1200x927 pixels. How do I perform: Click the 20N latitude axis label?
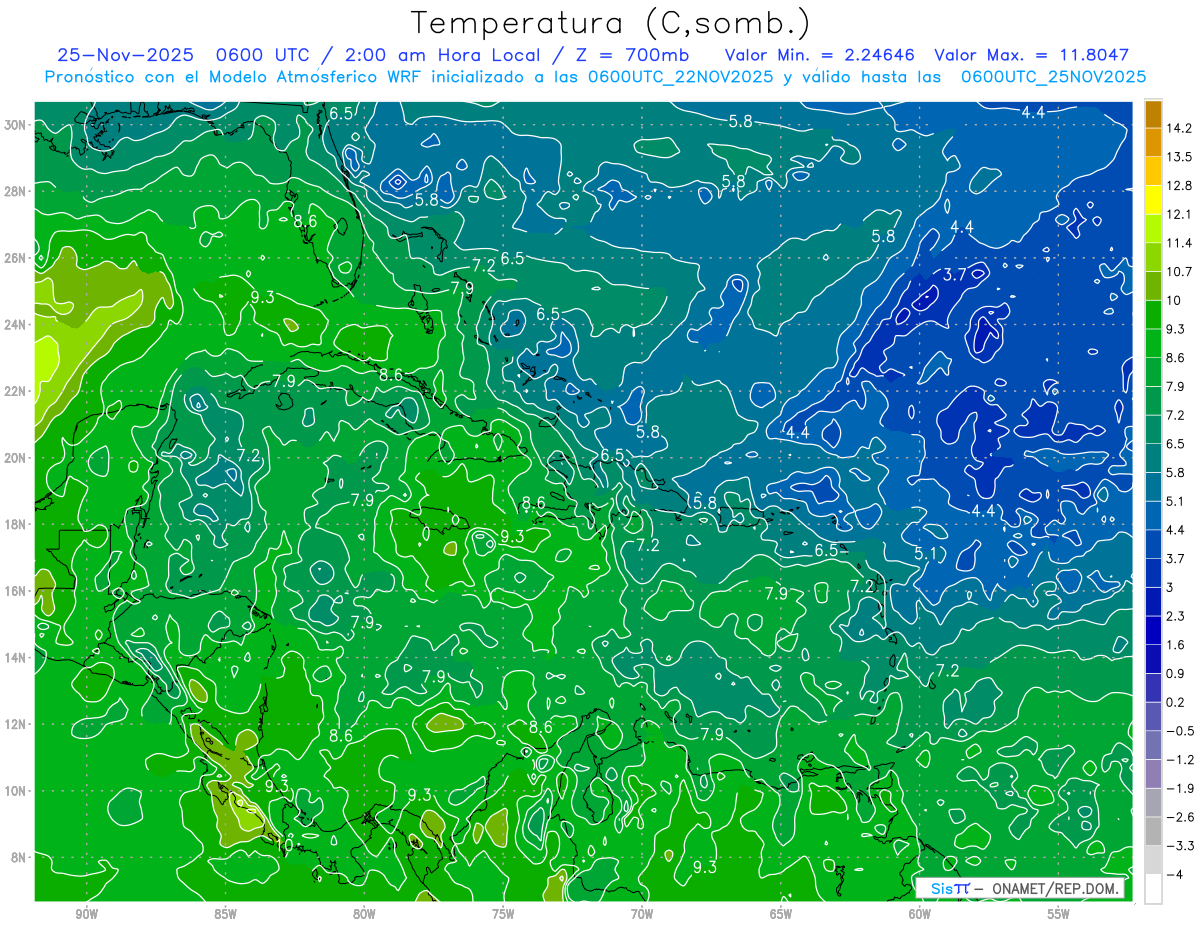(x=17, y=458)
